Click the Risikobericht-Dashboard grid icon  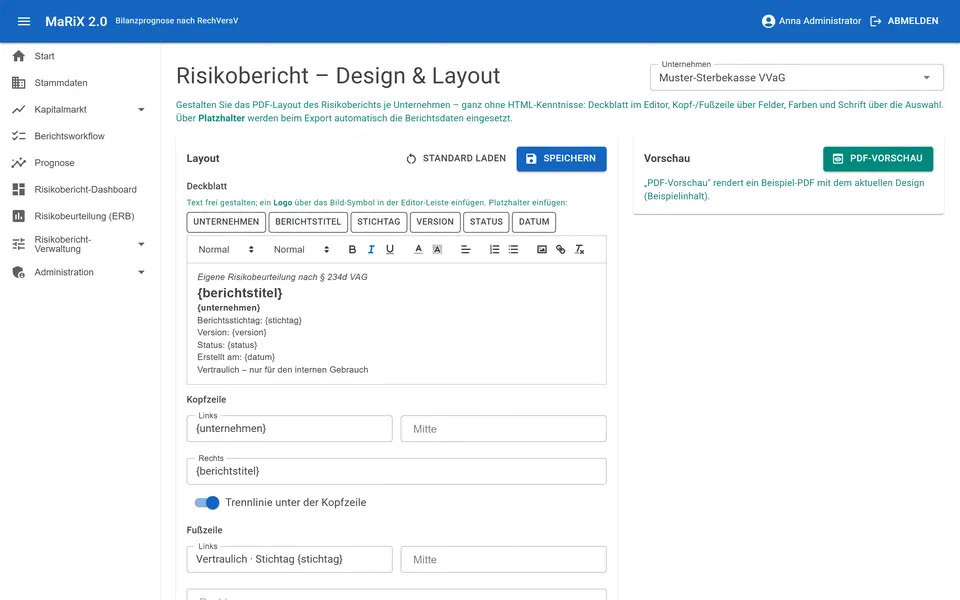pos(19,189)
